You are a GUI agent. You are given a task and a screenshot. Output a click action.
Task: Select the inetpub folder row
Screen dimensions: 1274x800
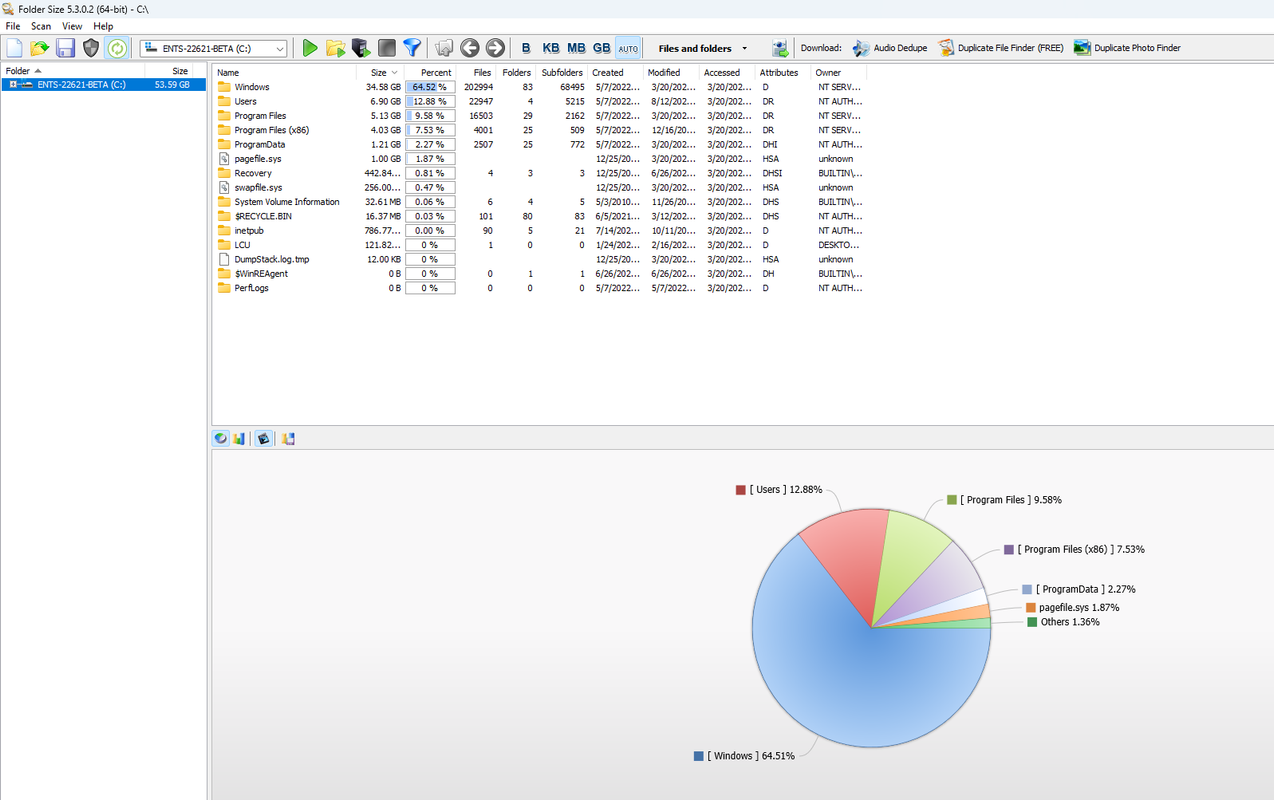coord(540,231)
